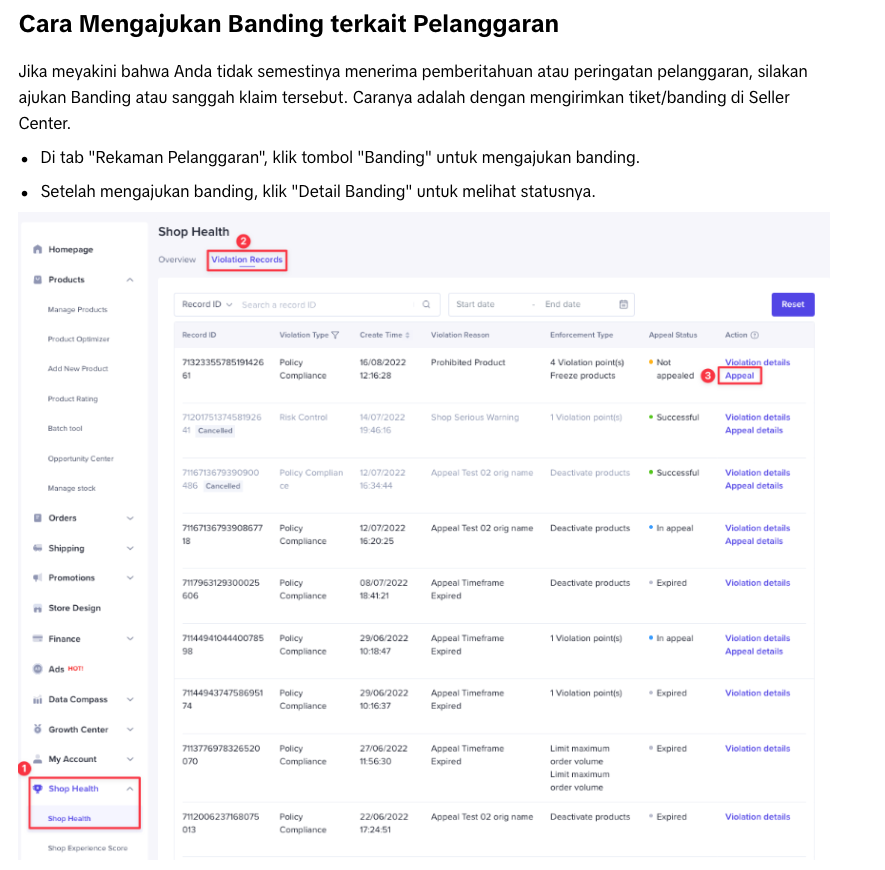Image resolution: width=885 pixels, height=870 pixels.
Task: Click the Appeal link for Prohibited Product
Action: point(740,376)
